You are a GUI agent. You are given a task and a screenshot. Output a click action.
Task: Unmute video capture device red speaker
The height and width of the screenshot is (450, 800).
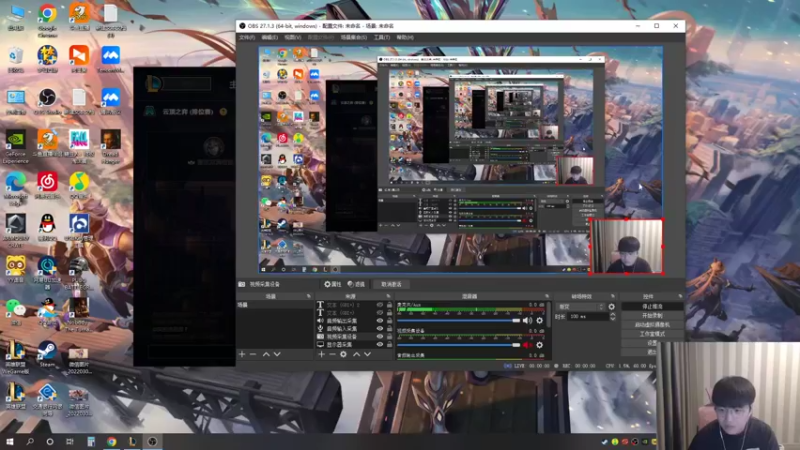pos(527,345)
